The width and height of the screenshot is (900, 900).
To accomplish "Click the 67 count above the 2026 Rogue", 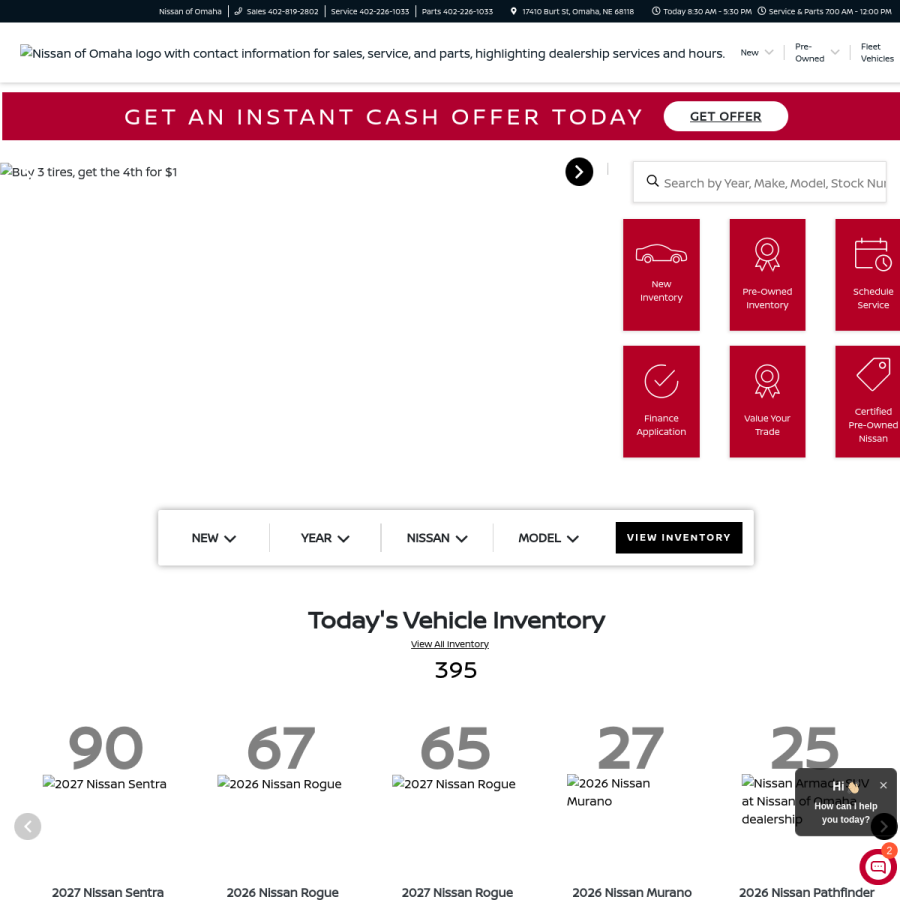I will (281, 748).
